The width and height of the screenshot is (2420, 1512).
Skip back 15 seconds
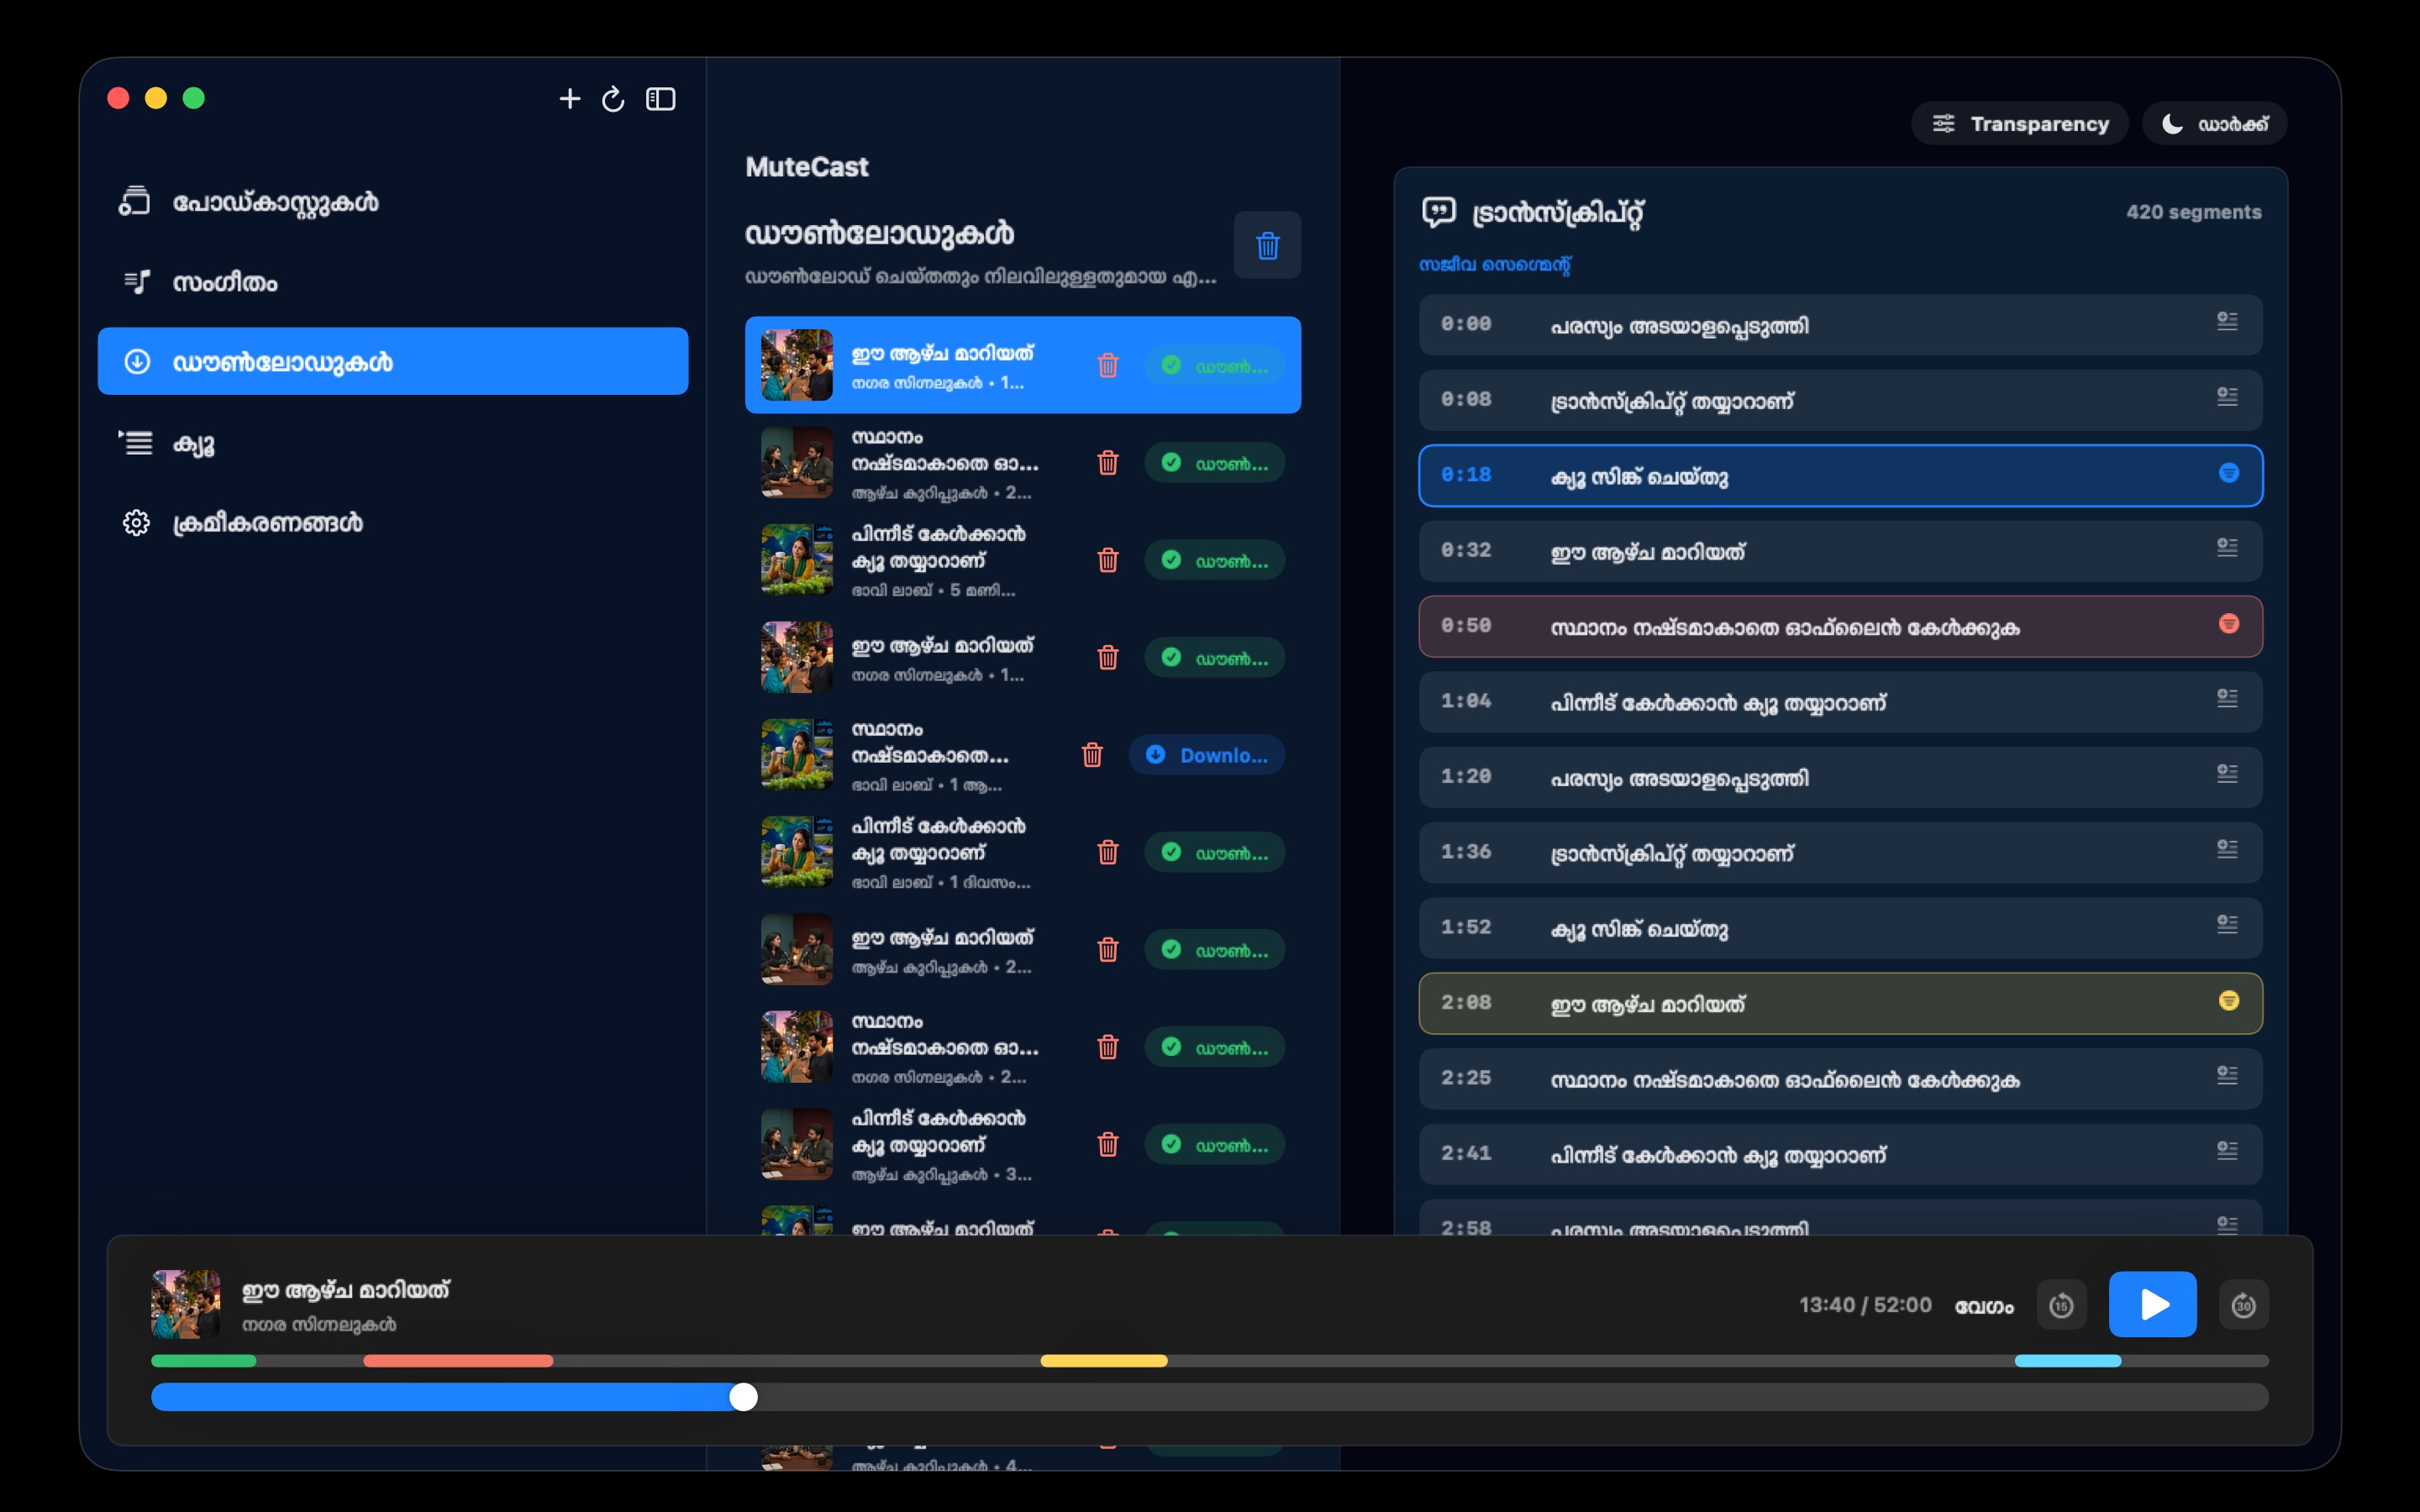2061,1305
